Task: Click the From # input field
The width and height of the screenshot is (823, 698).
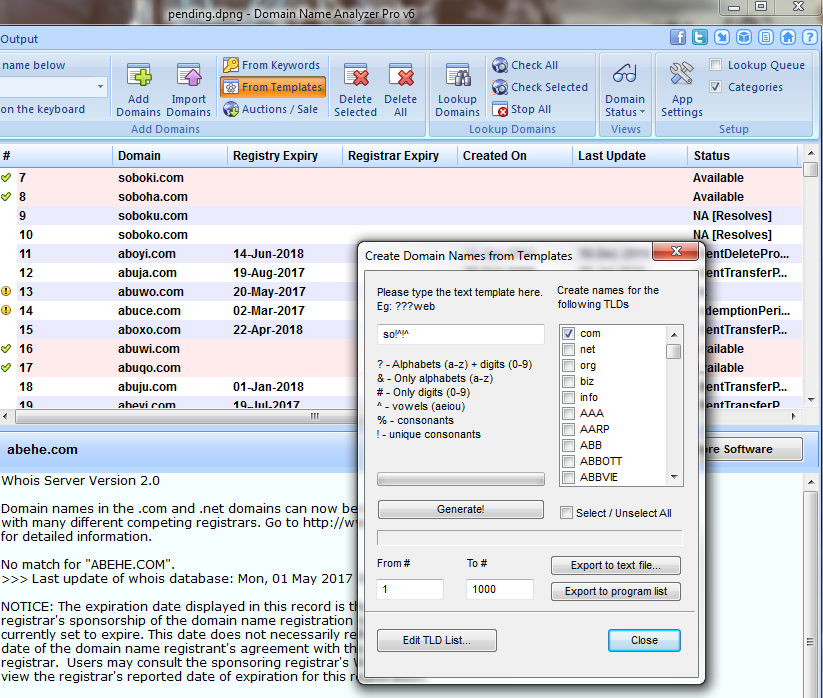Action: point(410,589)
